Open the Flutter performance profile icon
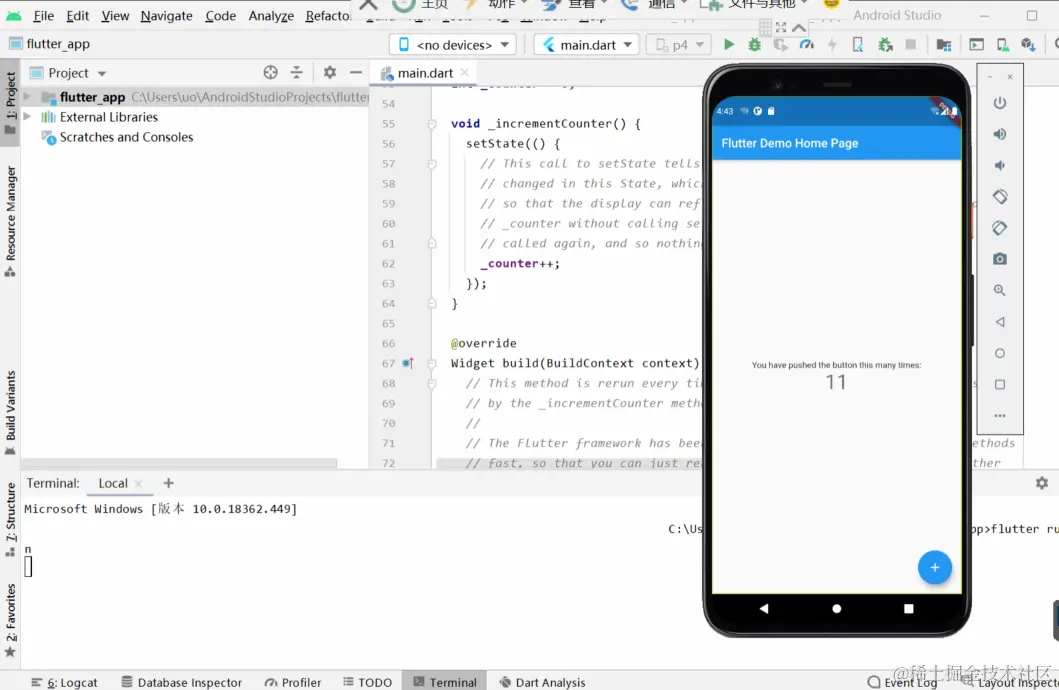This screenshot has height=690, width=1059. (806, 45)
